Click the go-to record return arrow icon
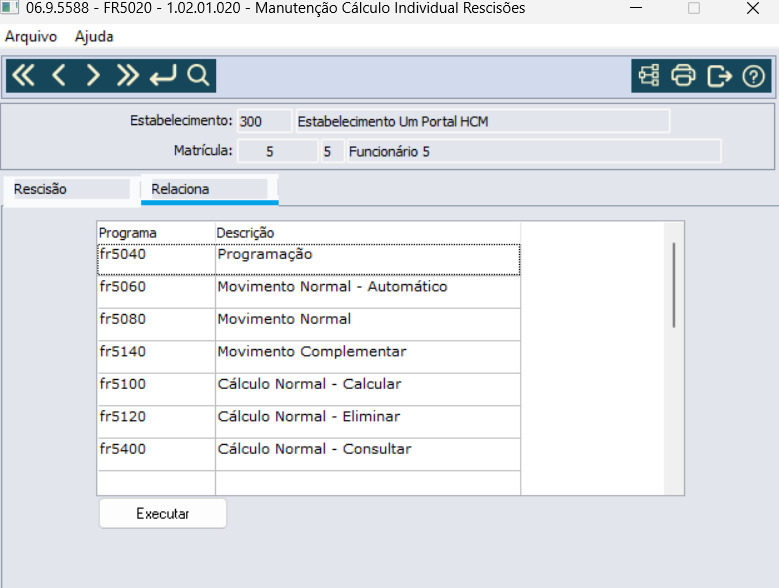The width and height of the screenshot is (779, 588). click(x=163, y=76)
